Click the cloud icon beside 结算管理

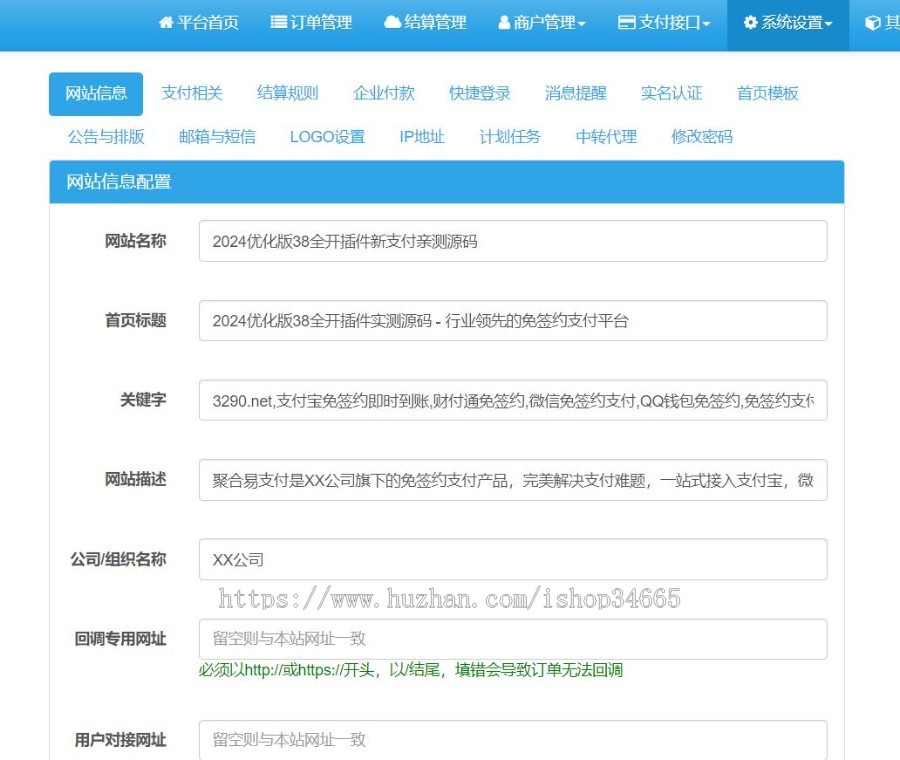tap(392, 23)
